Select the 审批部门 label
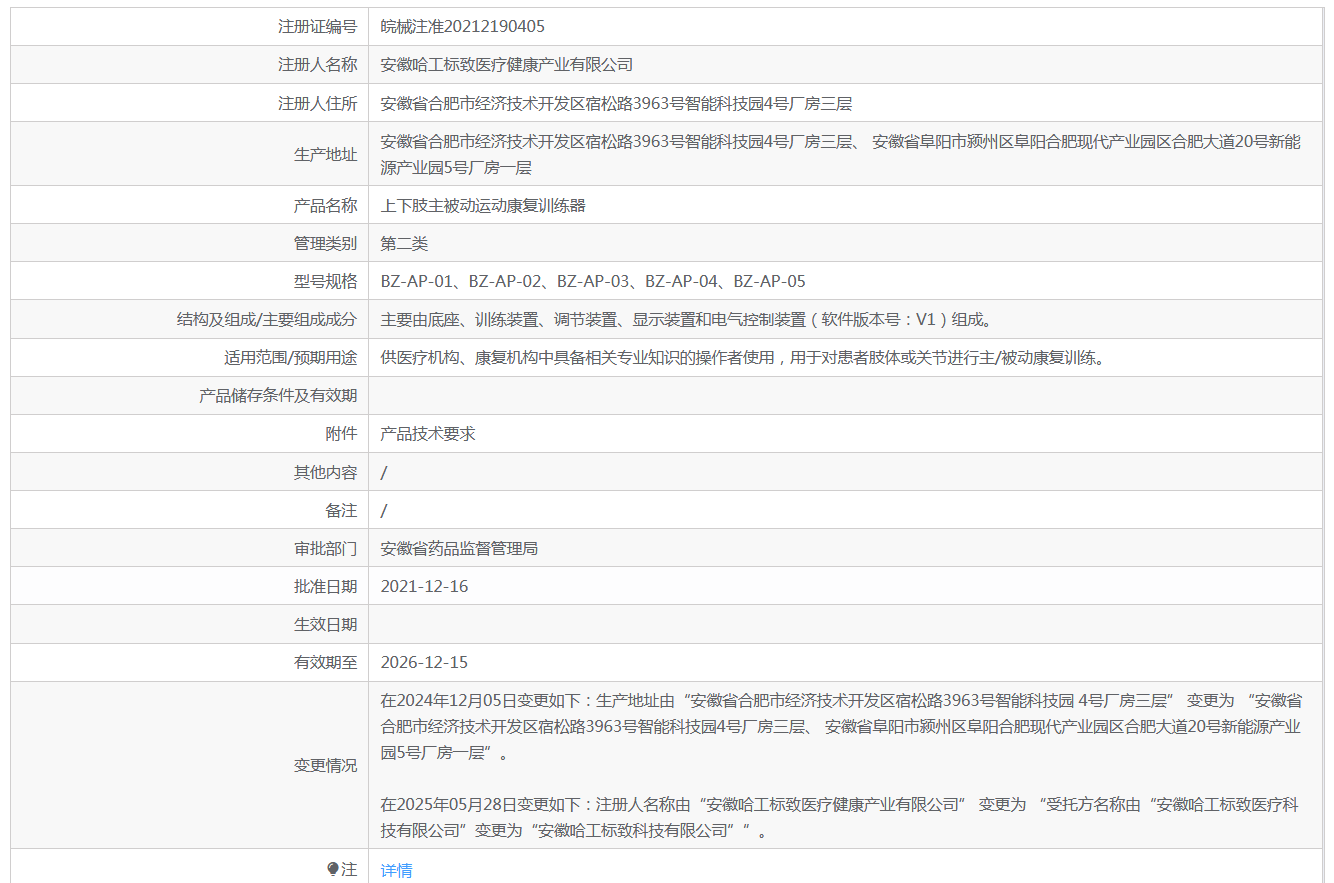This screenshot has height=883, width=1334. pos(325,548)
